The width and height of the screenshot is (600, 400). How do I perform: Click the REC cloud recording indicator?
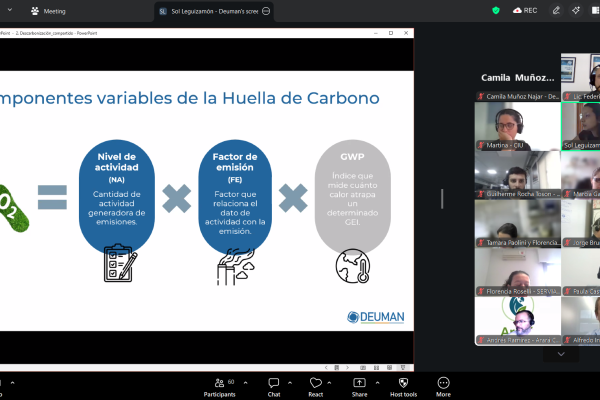click(x=524, y=10)
